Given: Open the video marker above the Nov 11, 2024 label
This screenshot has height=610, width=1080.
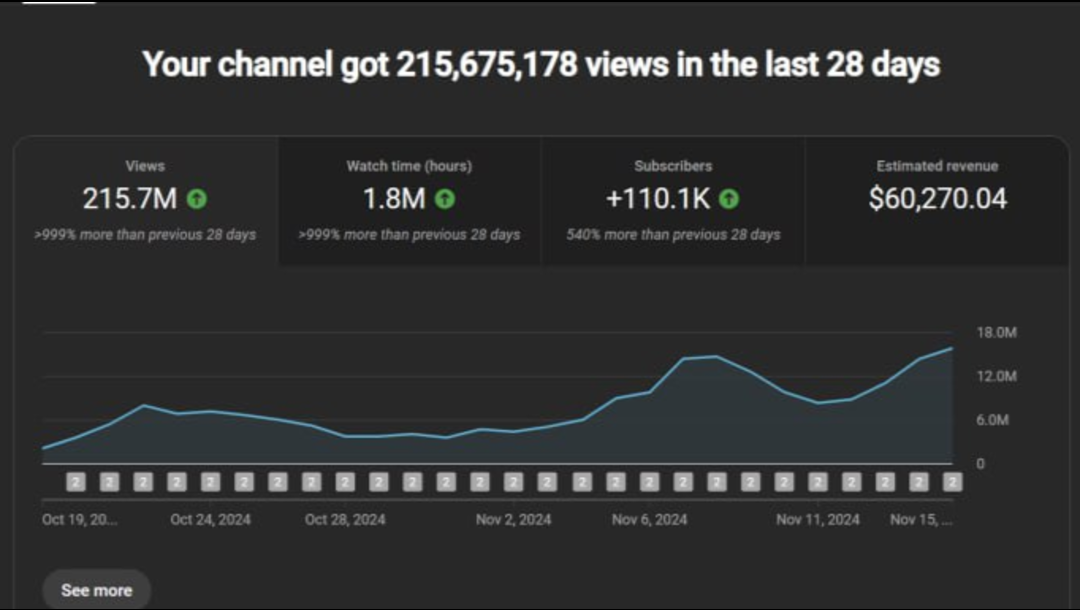Looking at the screenshot, I should click(818, 482).
